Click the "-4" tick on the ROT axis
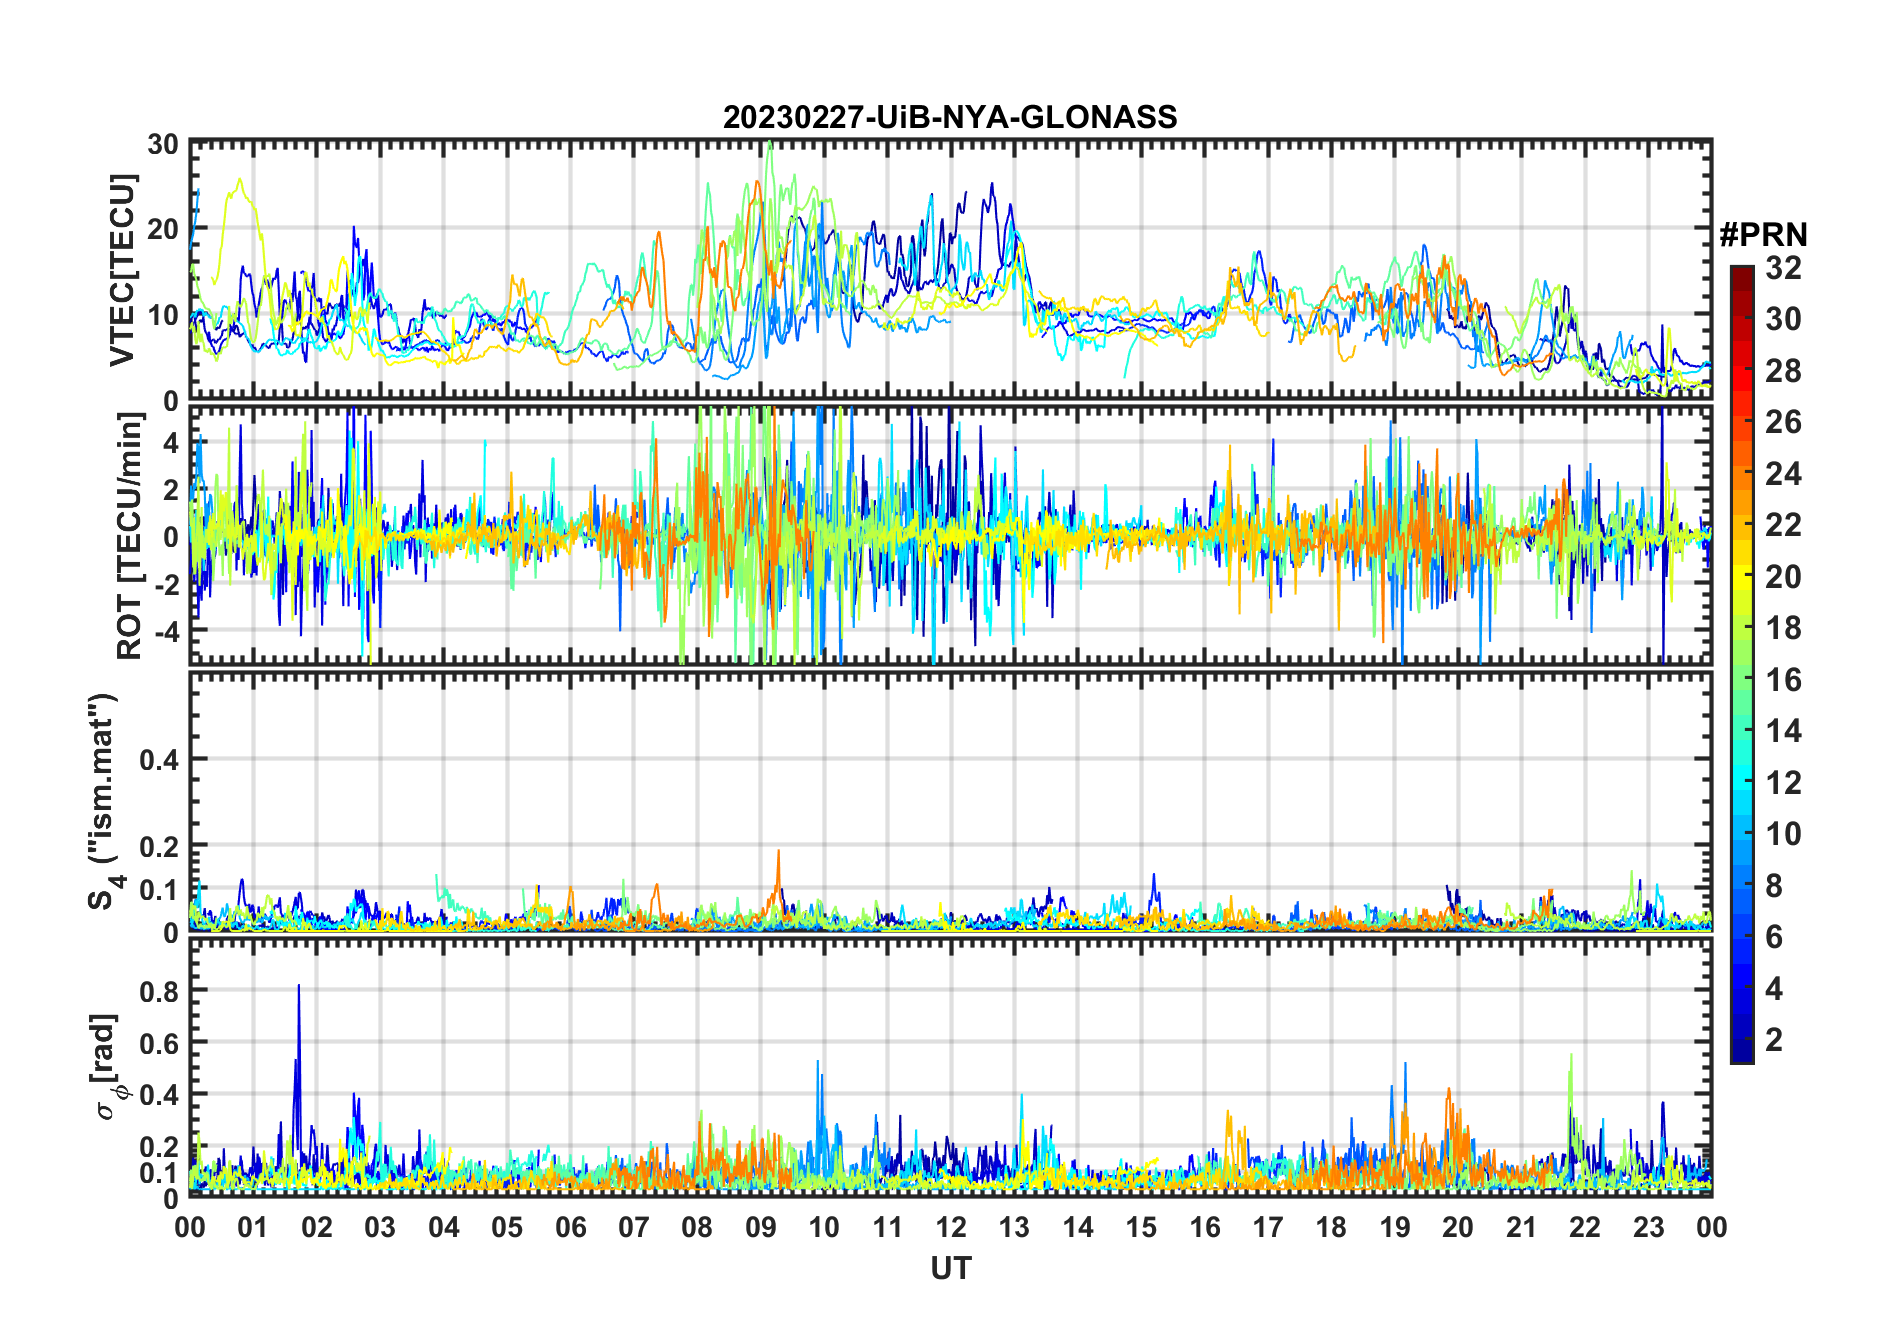Screen dimensions: 1902x1330 166,632
